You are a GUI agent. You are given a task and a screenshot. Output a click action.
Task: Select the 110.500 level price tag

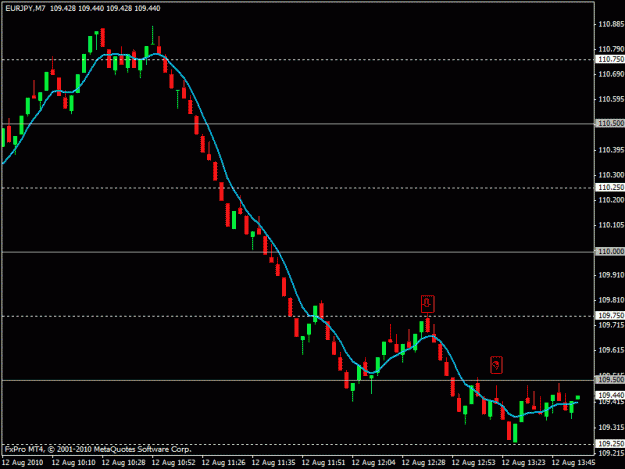pyautogui.click(x=610, y=124)
